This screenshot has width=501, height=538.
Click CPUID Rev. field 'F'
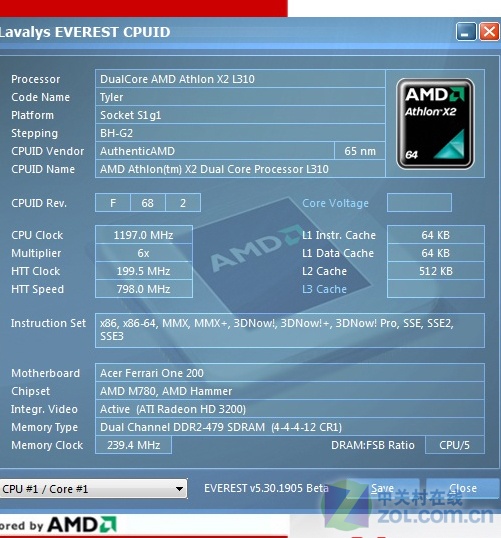(x=113, y=203)
